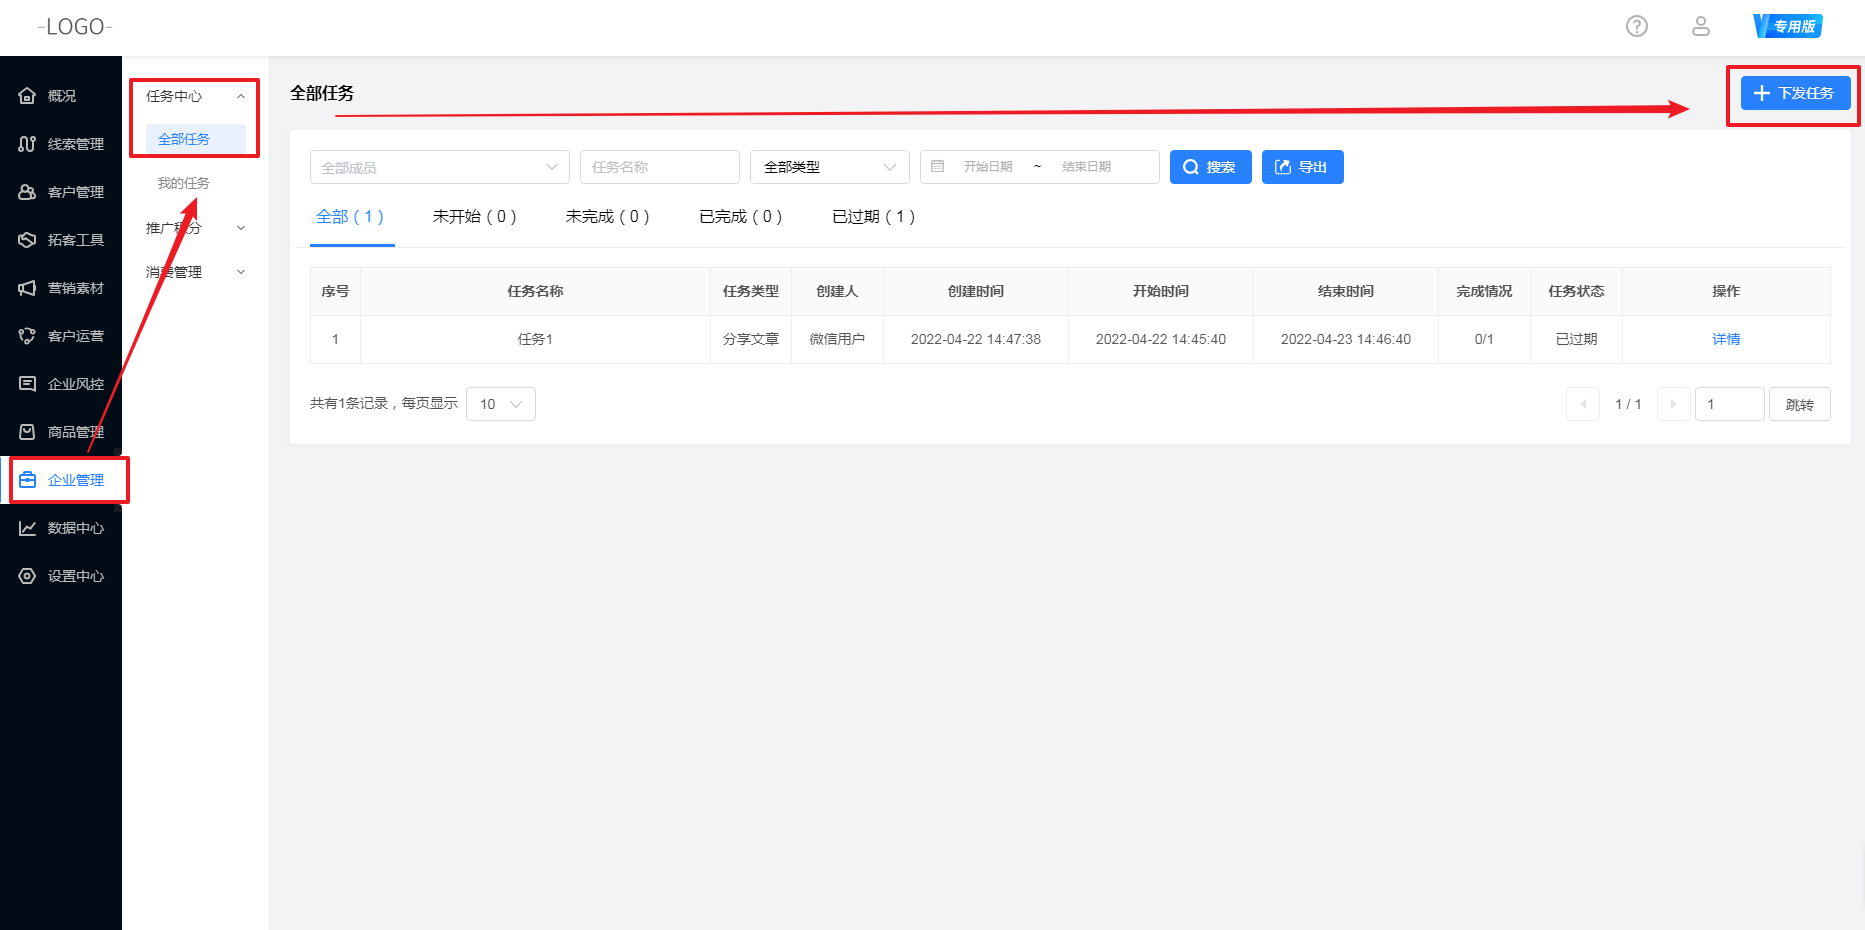
Task: Click the 下发任务 button
Action: pos(1795,93)
